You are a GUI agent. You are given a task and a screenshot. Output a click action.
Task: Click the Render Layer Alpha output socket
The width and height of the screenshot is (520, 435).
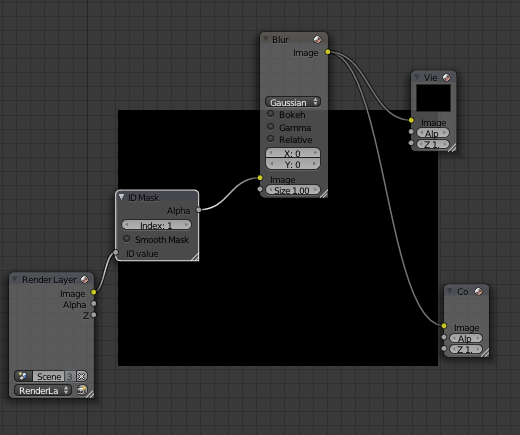point(94,303)
